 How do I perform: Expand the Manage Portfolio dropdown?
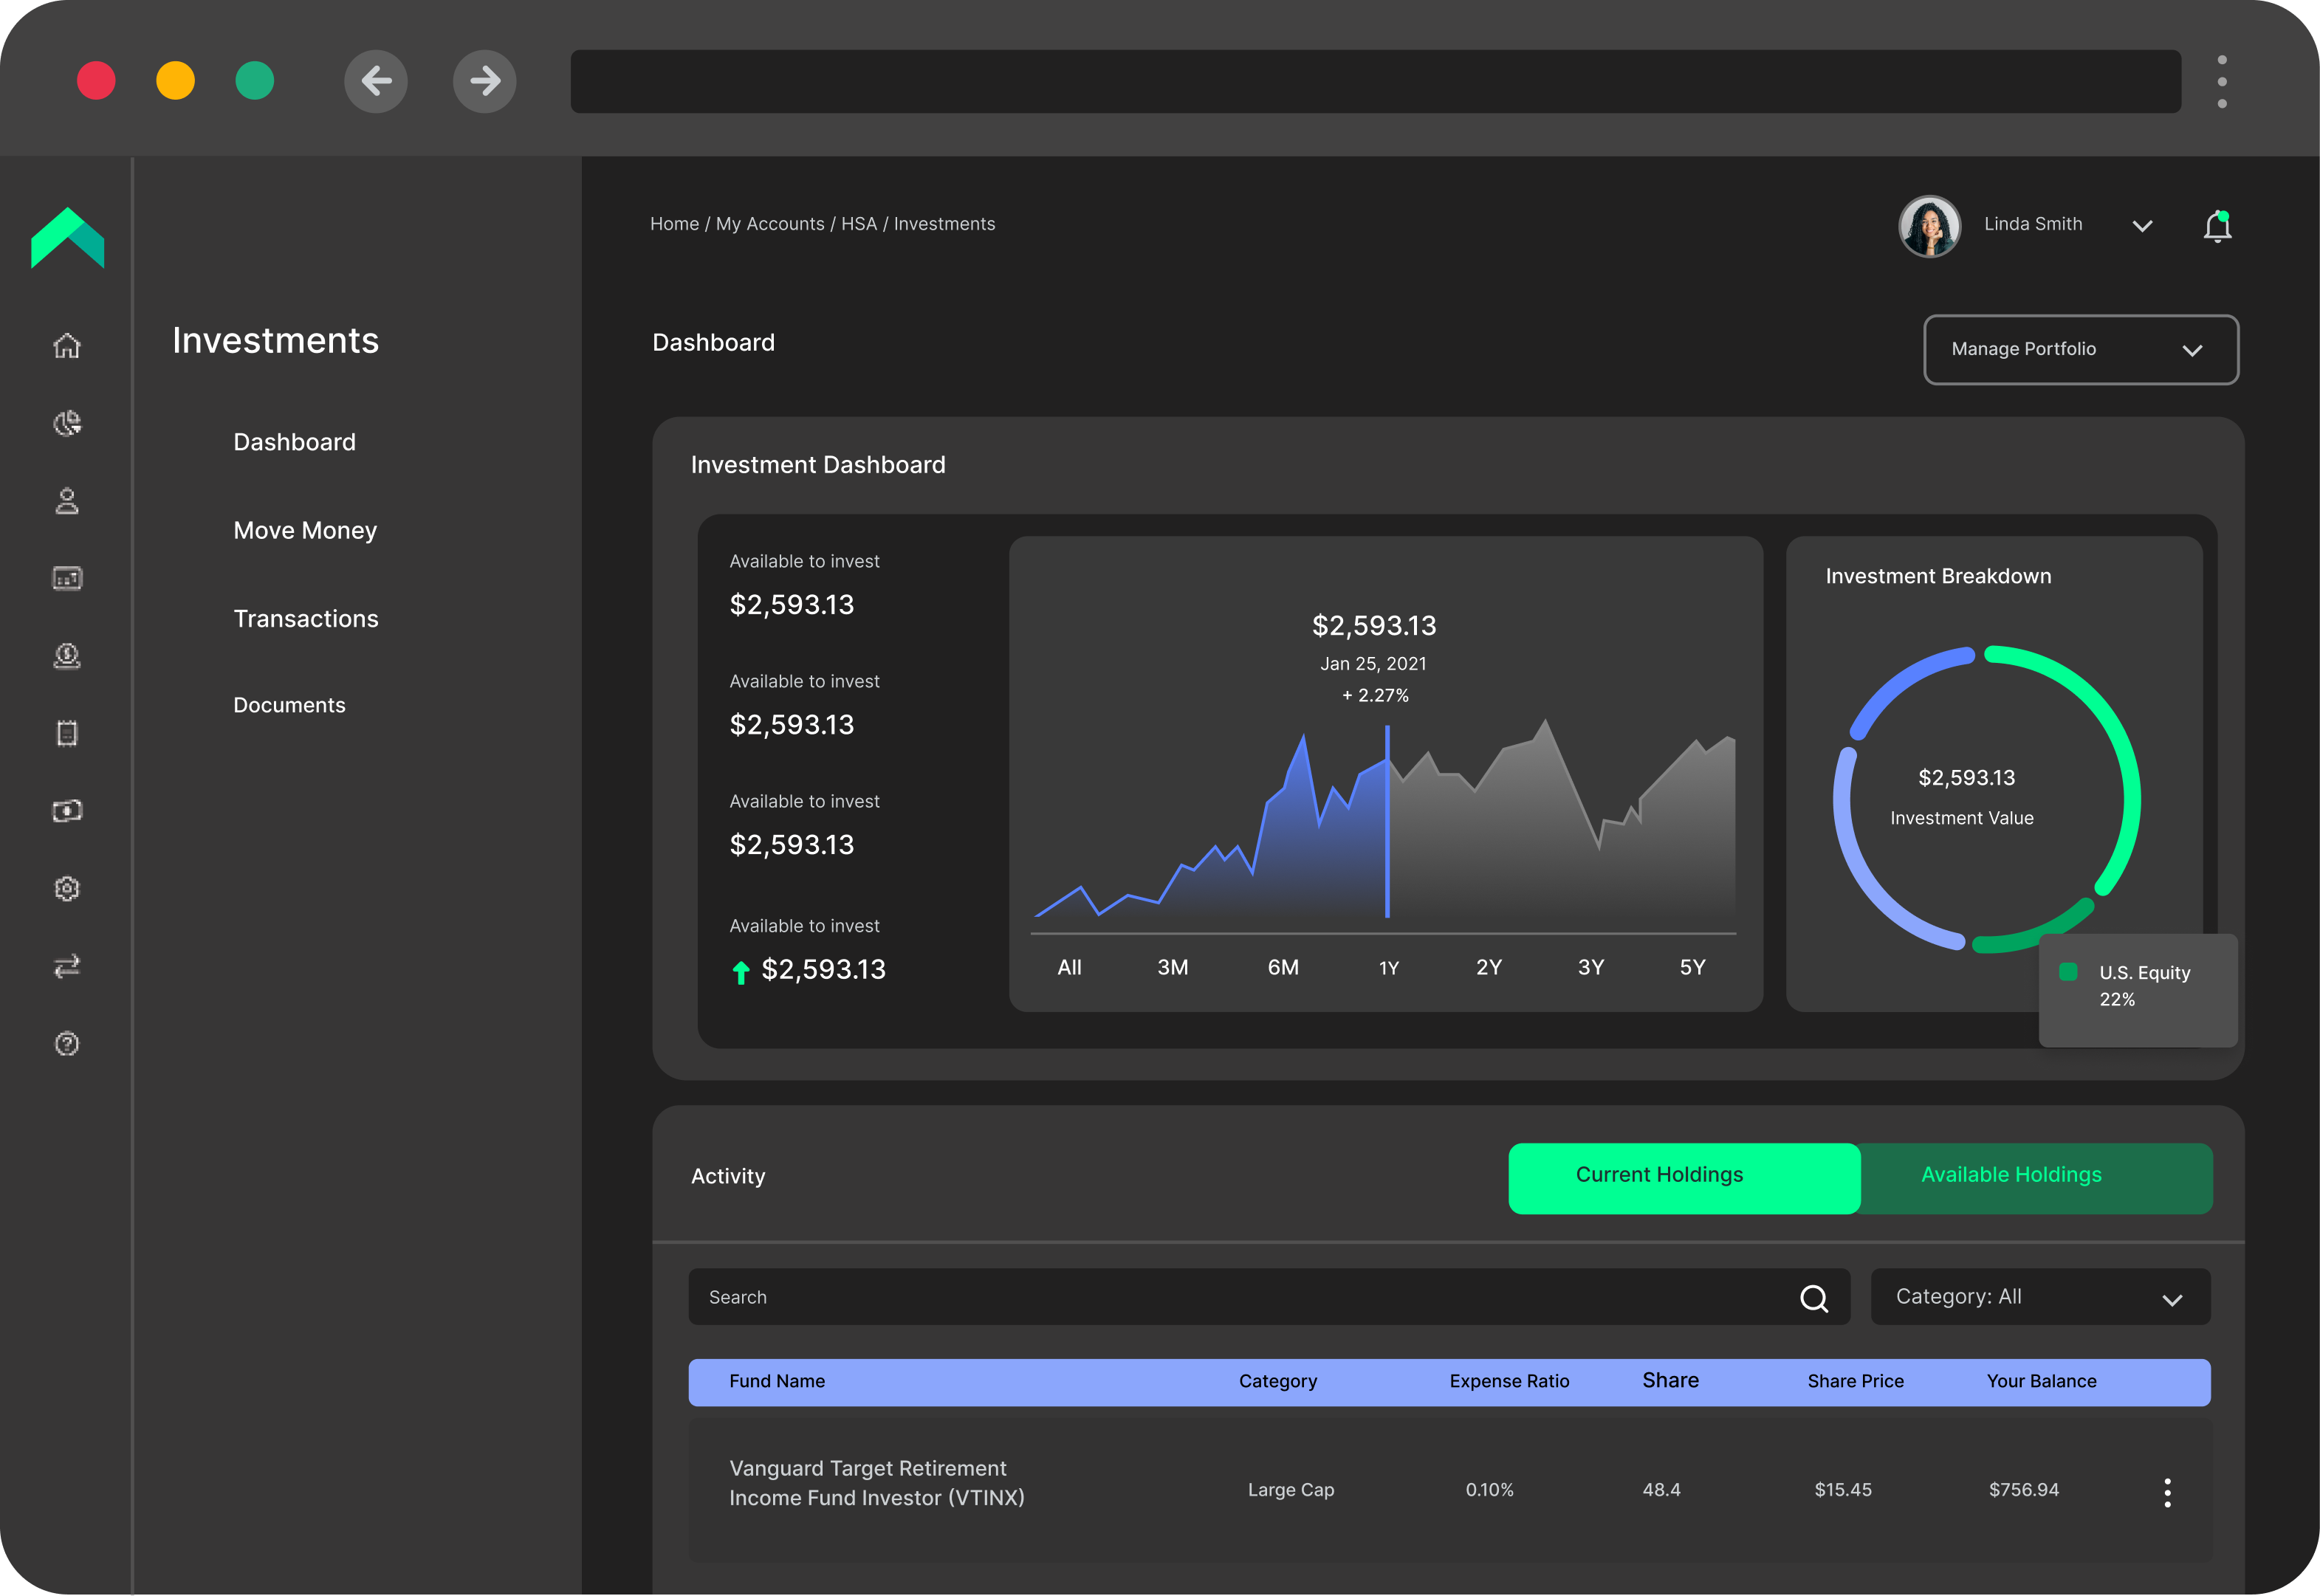point(2081,349)
